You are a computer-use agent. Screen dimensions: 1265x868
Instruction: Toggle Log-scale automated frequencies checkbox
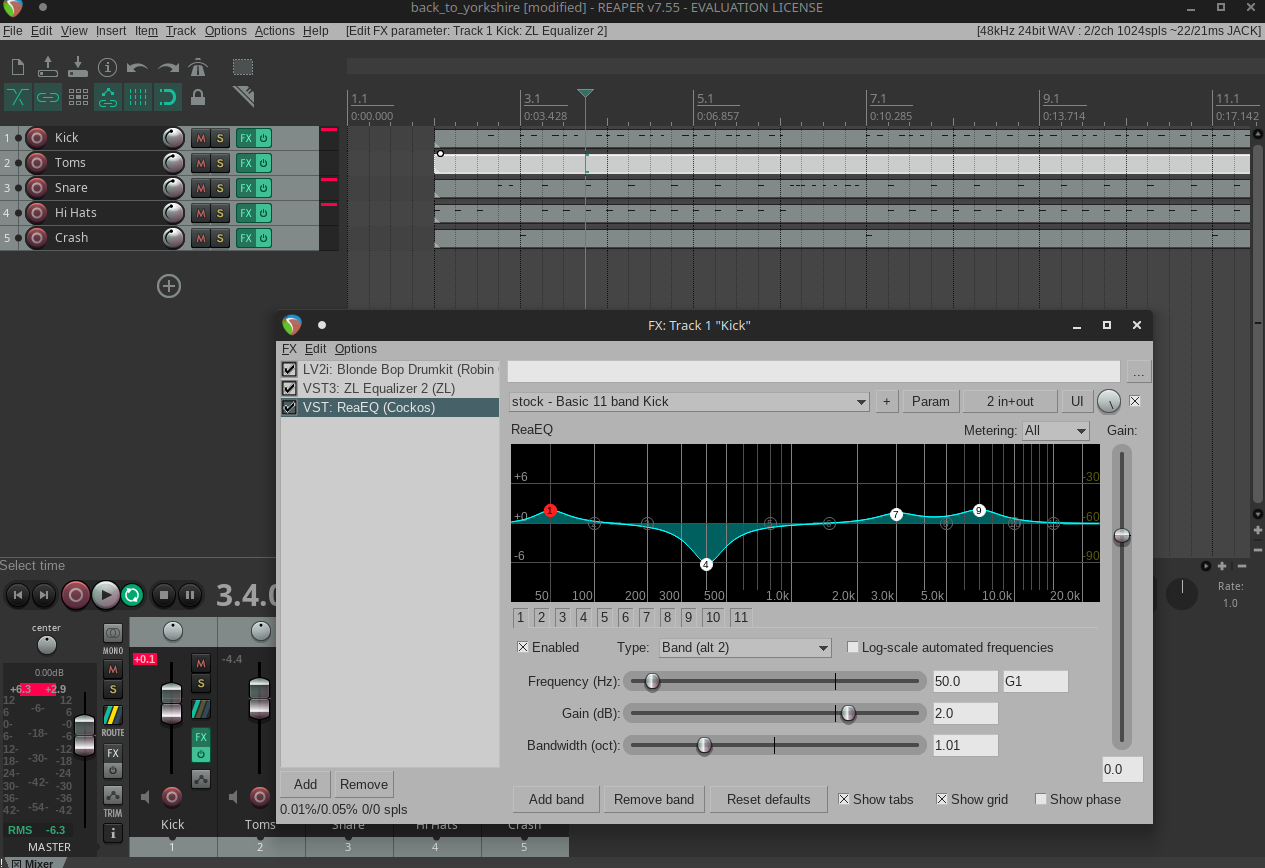853,647
